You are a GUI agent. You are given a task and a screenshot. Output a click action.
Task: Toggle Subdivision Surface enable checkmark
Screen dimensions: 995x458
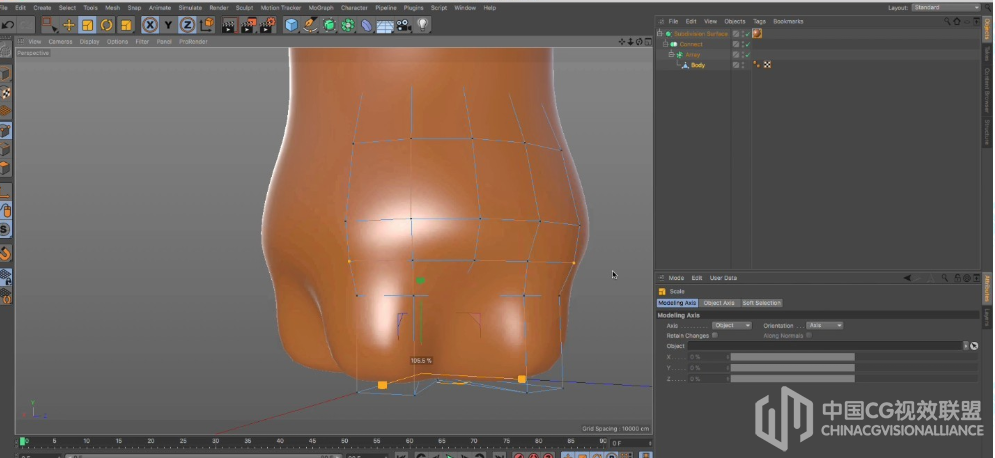pos(748,34)
